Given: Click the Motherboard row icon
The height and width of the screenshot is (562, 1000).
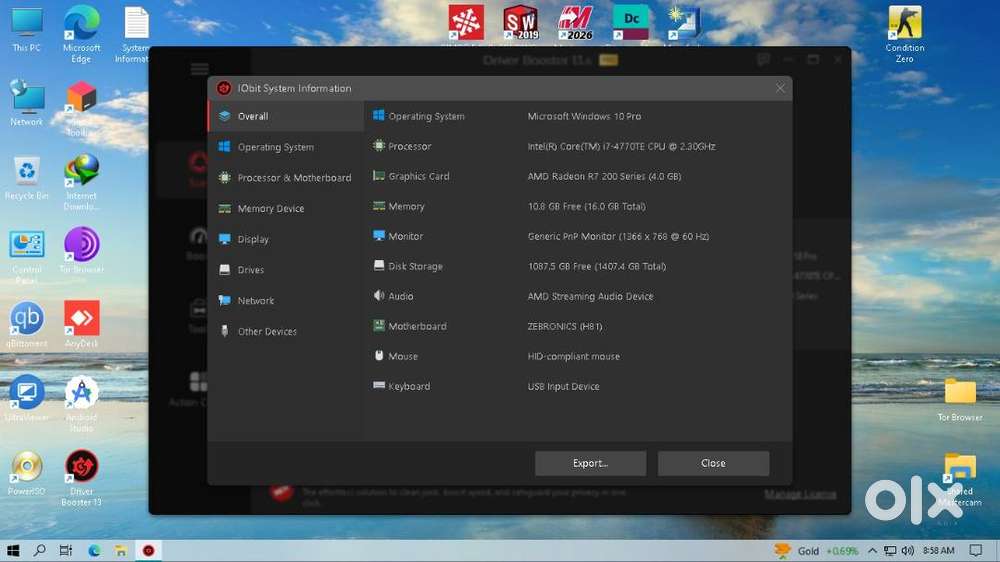Looking at the screenshot, I should 378,325.
